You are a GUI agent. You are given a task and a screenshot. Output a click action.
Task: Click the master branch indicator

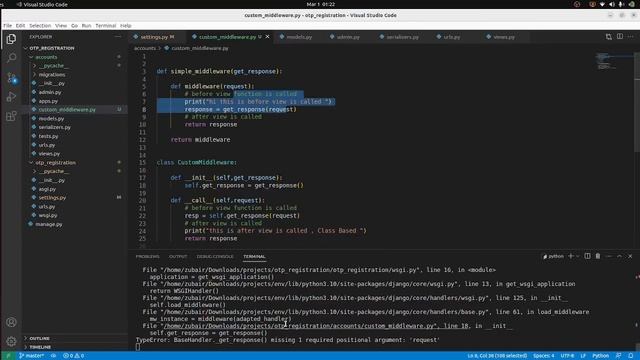tap(31, 356)
